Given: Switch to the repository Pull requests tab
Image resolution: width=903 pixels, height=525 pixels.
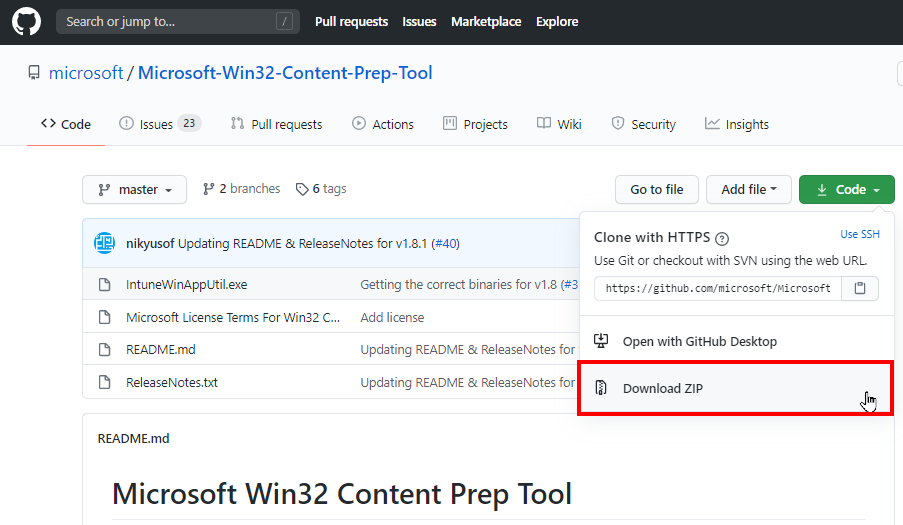Looking at the screenshot, I should (x=276, y=124).
